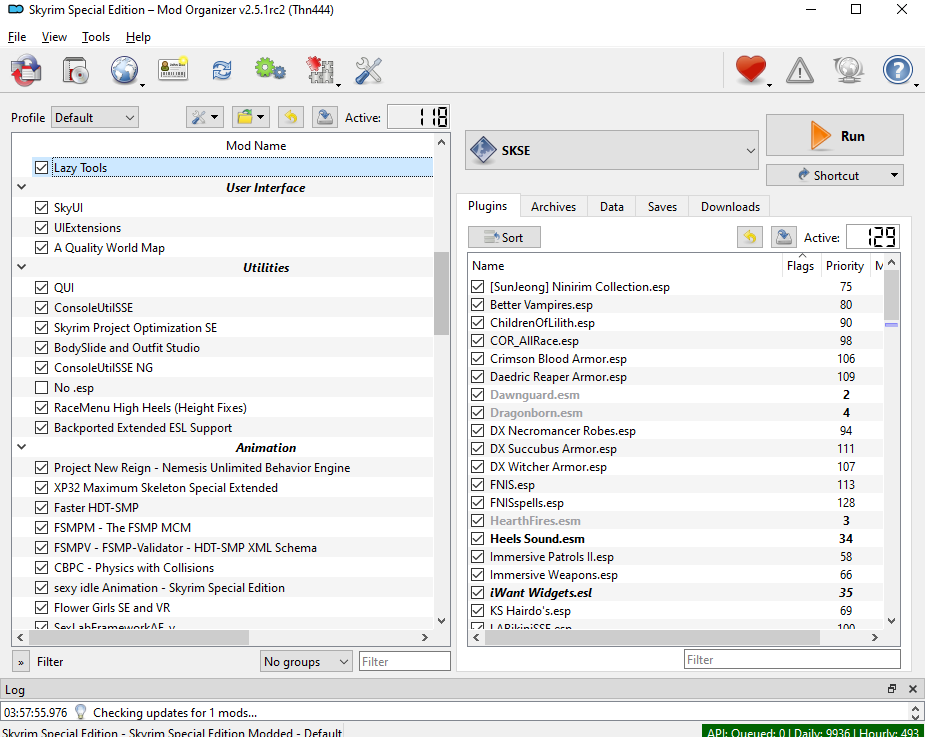This screenshot has height=737, width=925.
Task: Click the Refresh arrows icon
Action: pos(221,70)
